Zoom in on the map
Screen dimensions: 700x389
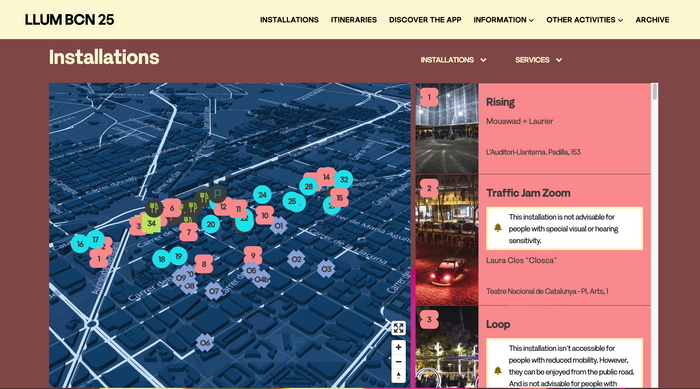click(398, 347)
